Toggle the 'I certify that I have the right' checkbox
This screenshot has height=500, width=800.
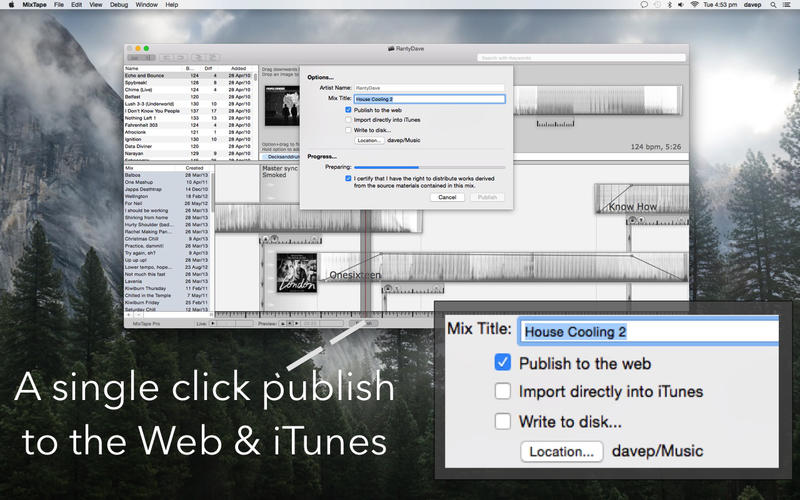click(348, 179)
